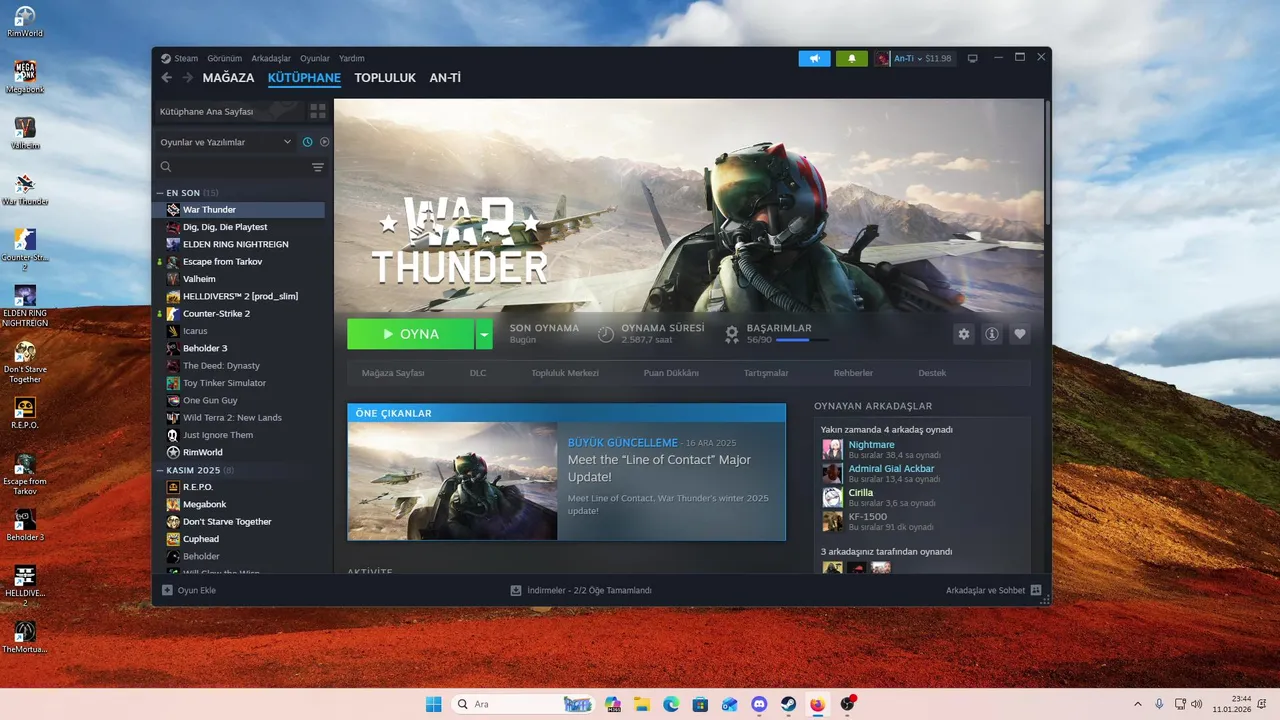Open Megabonk desktop shortcut
This screenshot has width=1280, height=720.
pos(25,77)
